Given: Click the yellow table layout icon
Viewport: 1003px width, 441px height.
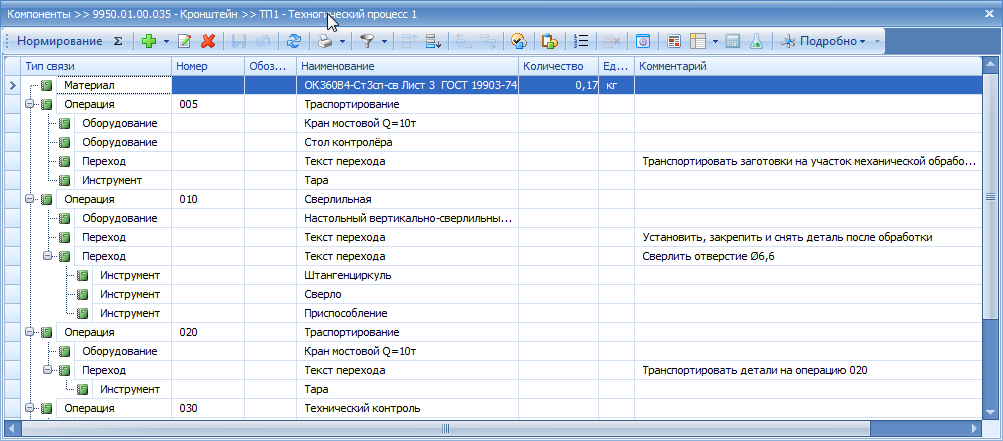Looking at the screenshot, I should point(698,41).
